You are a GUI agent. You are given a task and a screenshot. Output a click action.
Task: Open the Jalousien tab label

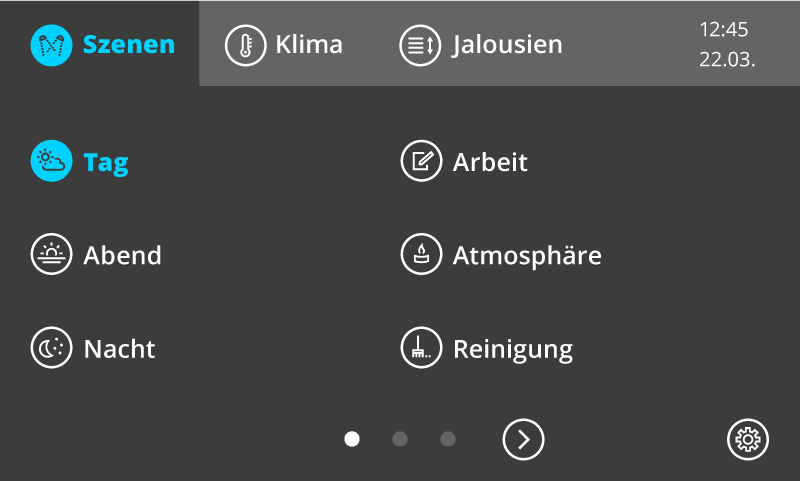point(507,45)
